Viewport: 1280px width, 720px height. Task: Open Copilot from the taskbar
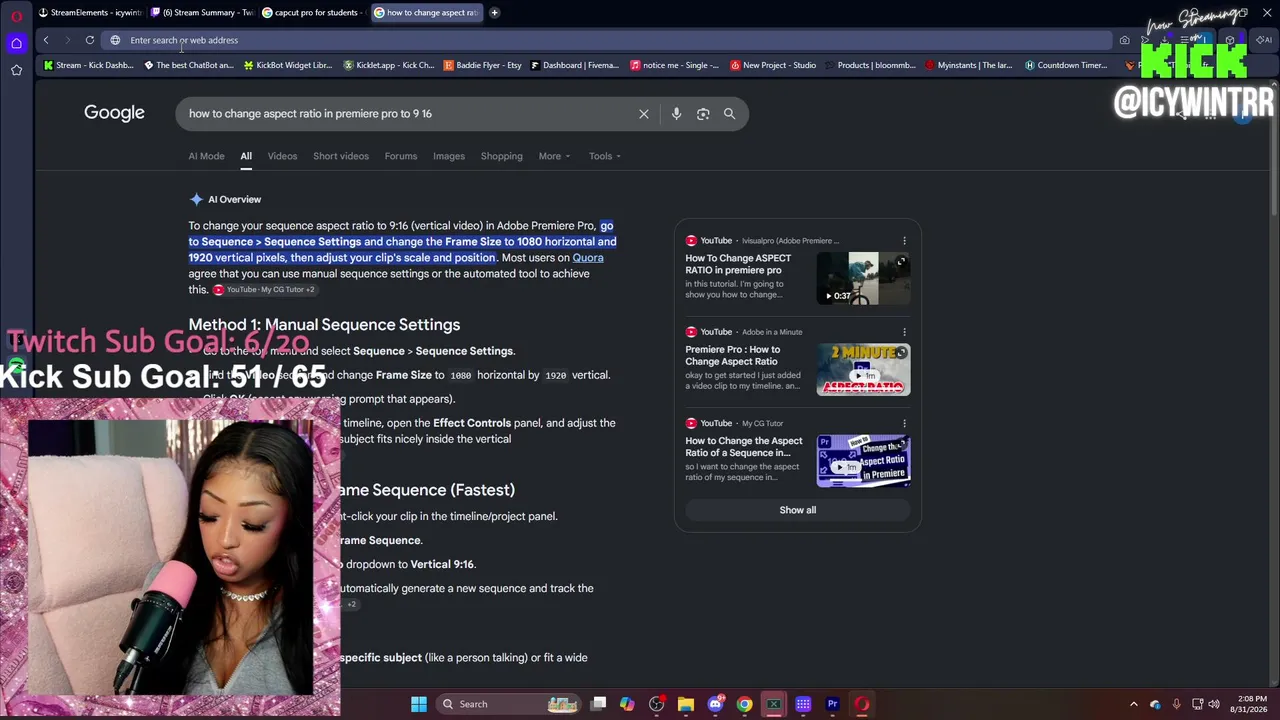coord(627,704)
